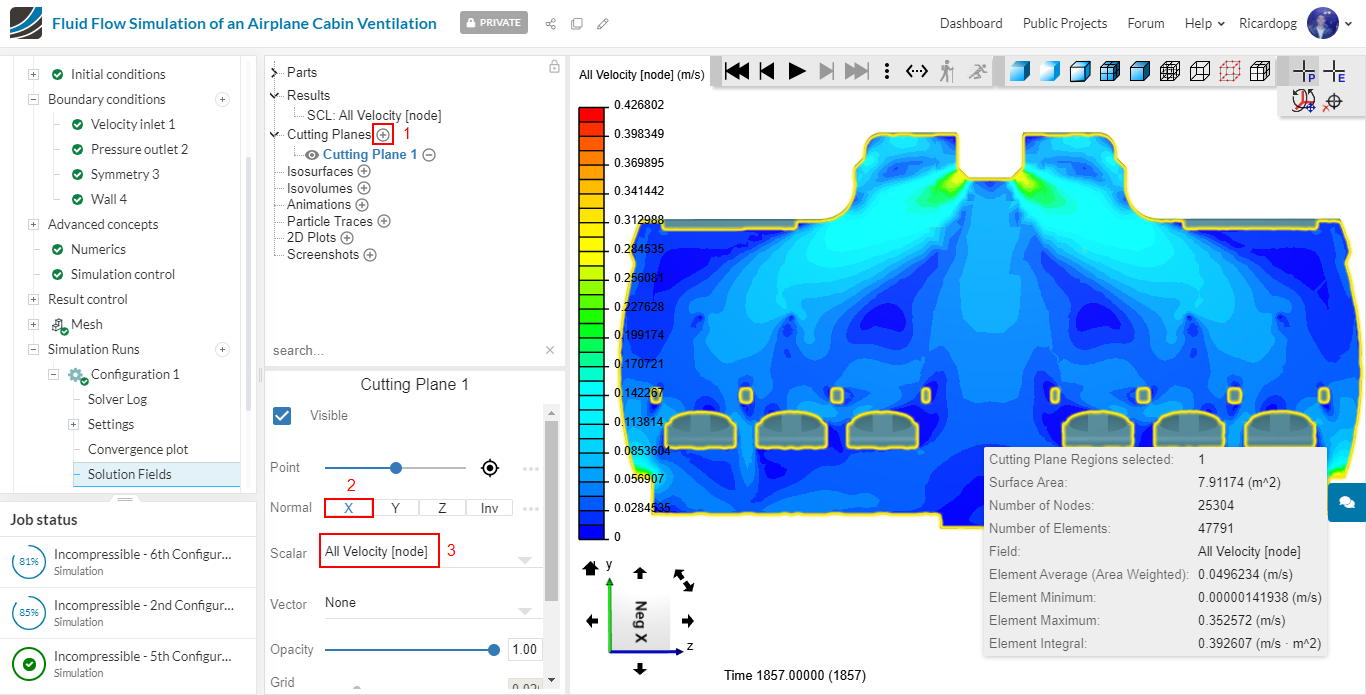Image resolution: width=1366 pixels, height=695 pixels.
Task: Click the pick element tool
Action: (1334, 71)
